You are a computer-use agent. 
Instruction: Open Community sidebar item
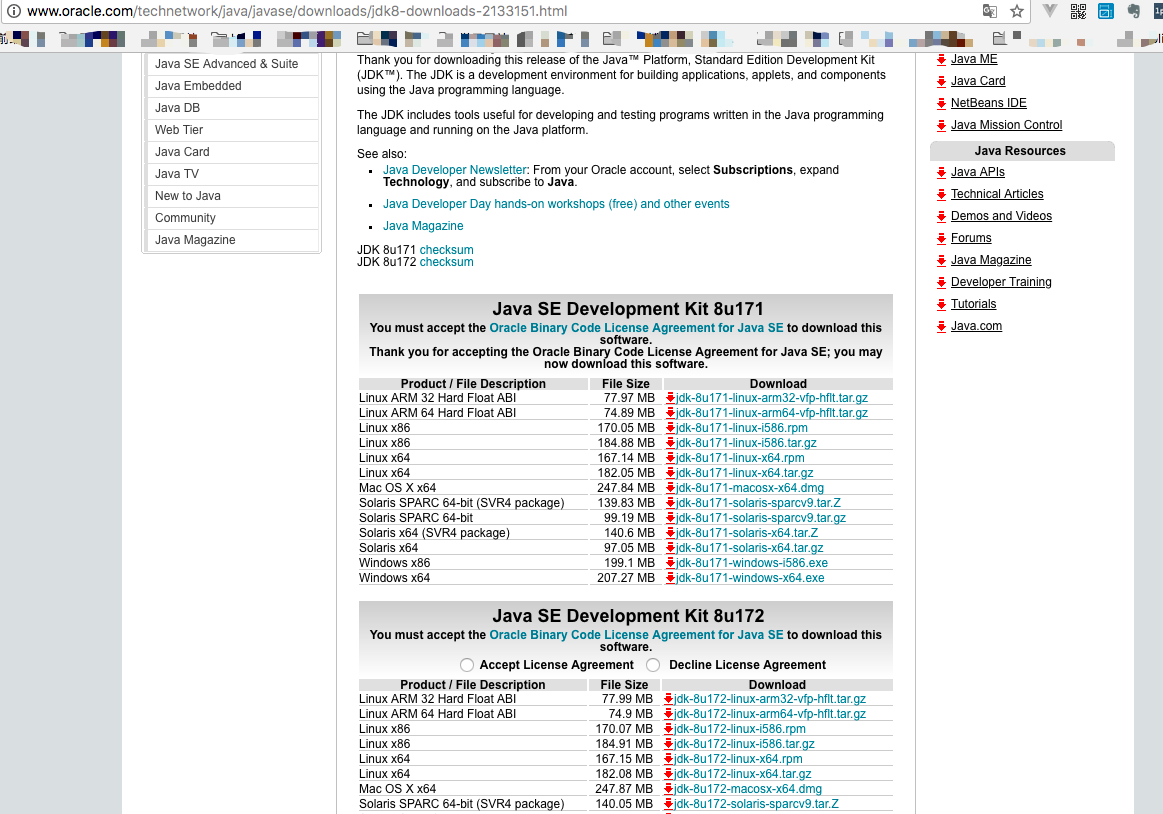(x=233, y=218)
